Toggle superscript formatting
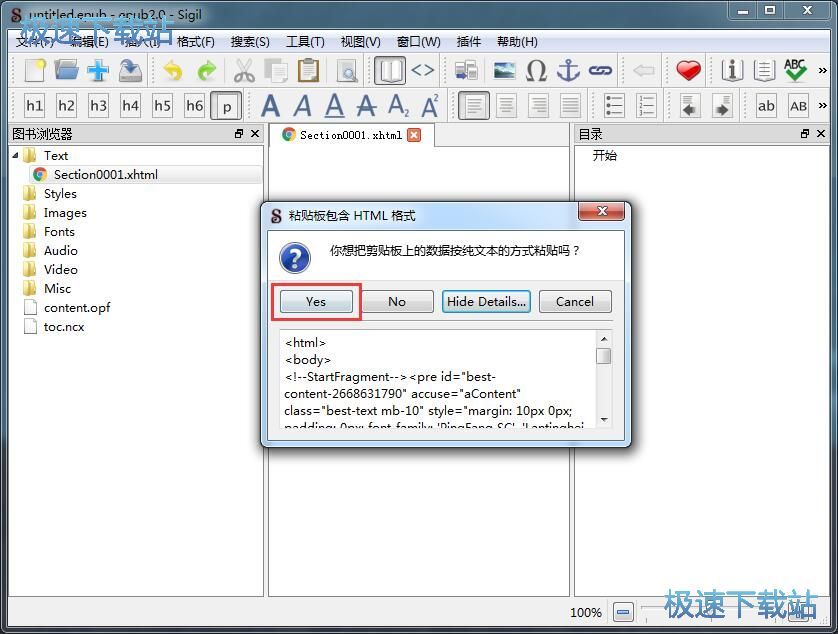The image size is (838, 634). 430,106
